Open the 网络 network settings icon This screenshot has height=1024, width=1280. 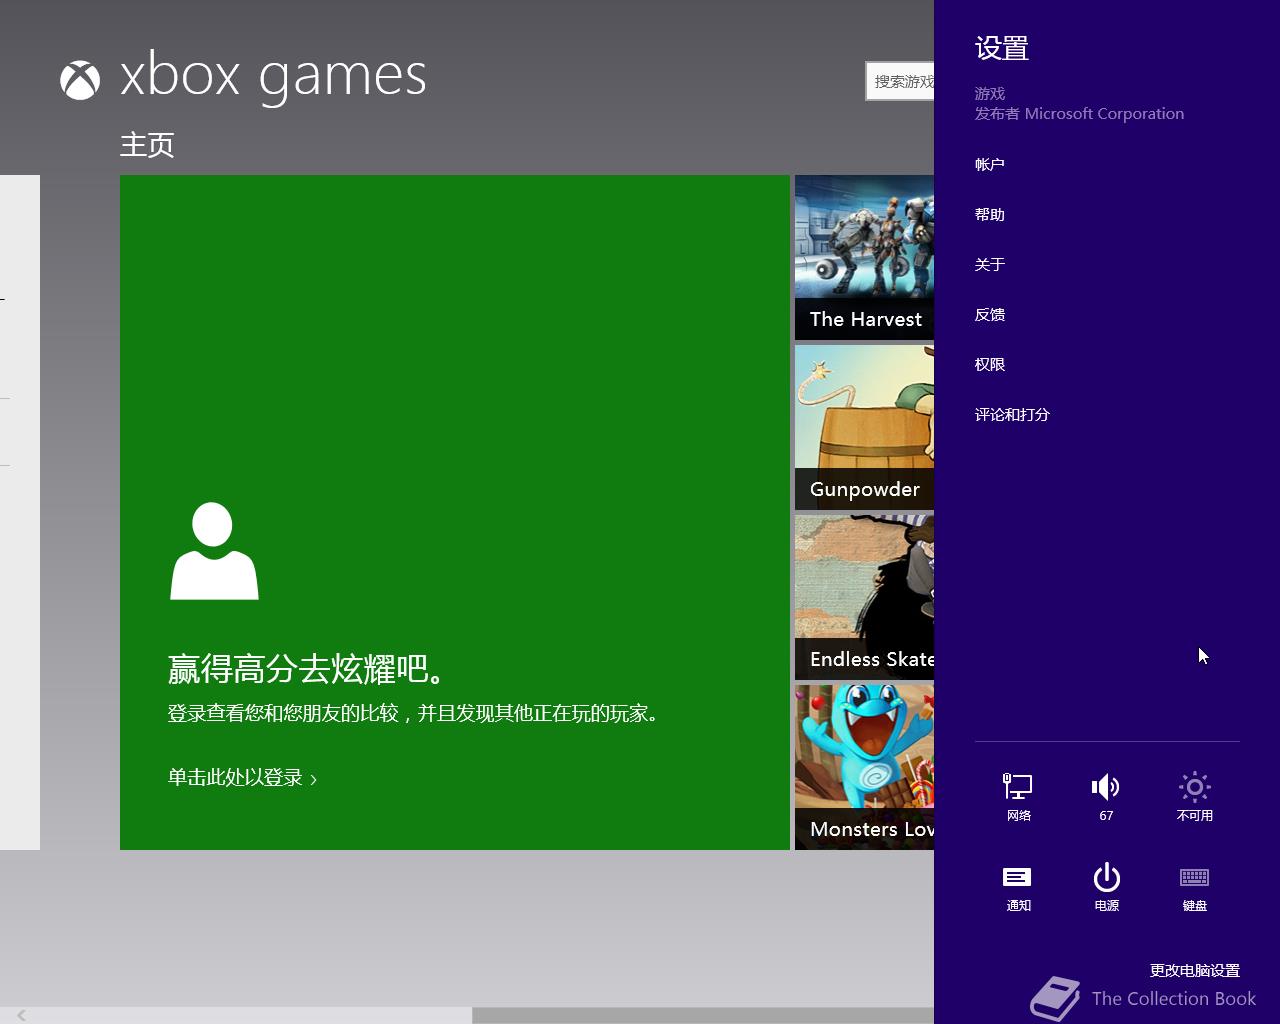(1018, 797)
